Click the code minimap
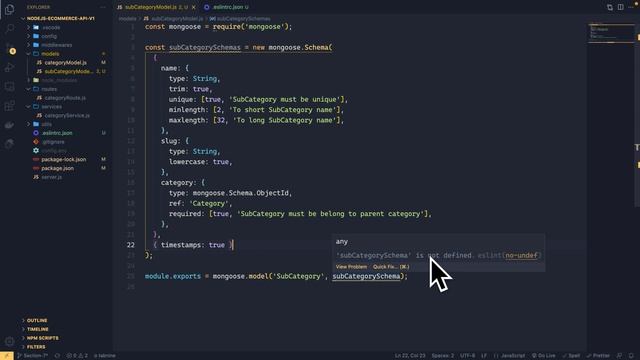Image resolution: width=640 pixels, height=360 pixels. pyautogui.click(x=611, y=33)
